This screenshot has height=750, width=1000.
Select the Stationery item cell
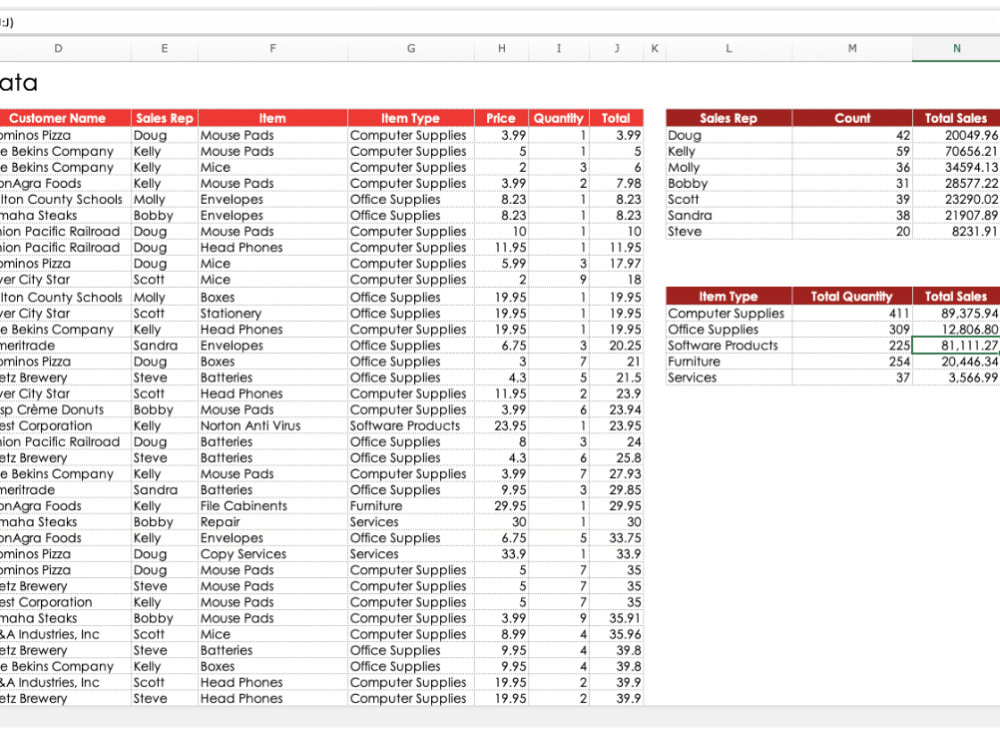273,313
